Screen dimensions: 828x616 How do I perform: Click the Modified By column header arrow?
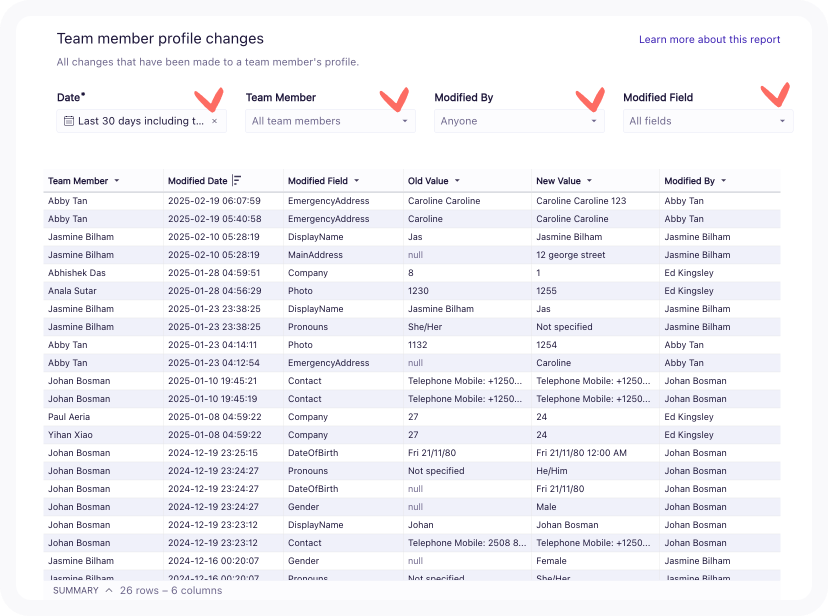click(x=723, y=181)
